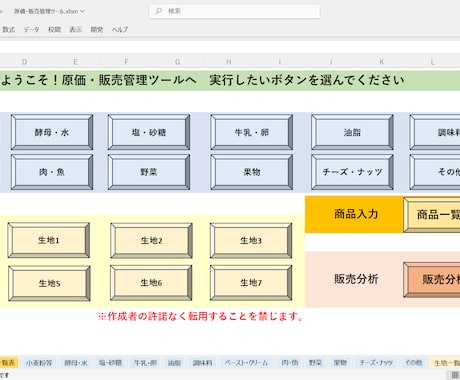This screenshot has width=460, height=380.
Task: Click the 商品一覧 button
Action: [432, 215]
